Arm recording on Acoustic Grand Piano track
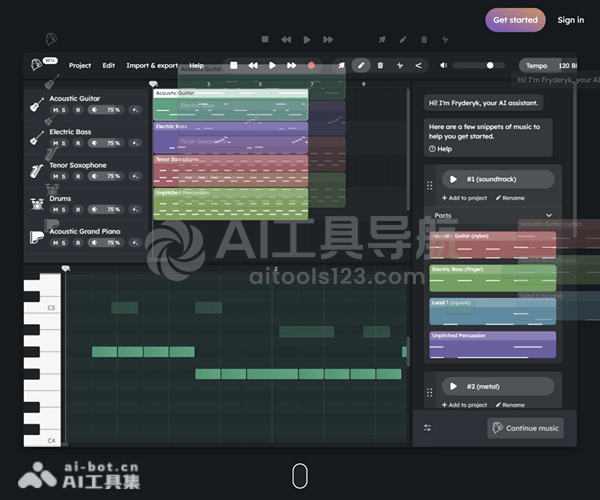This screenshot has height=500, width=600. [78, 243]
